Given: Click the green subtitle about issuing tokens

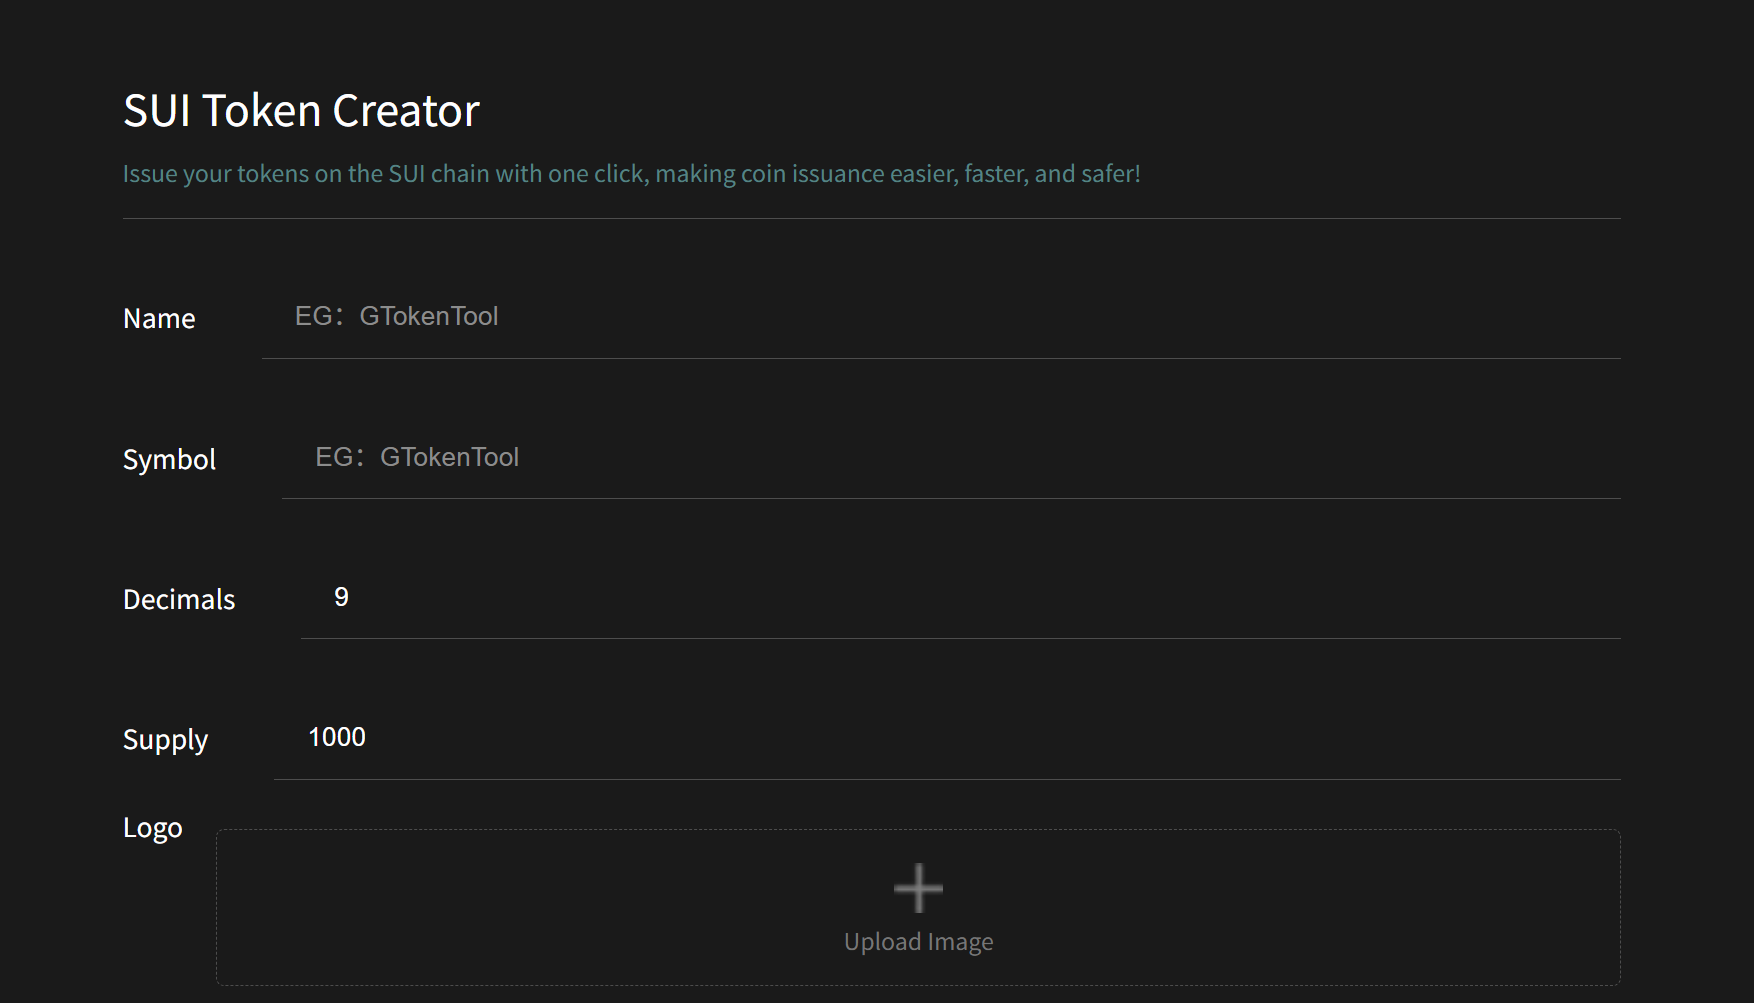Looking at the screenshot, I should 631,174.
